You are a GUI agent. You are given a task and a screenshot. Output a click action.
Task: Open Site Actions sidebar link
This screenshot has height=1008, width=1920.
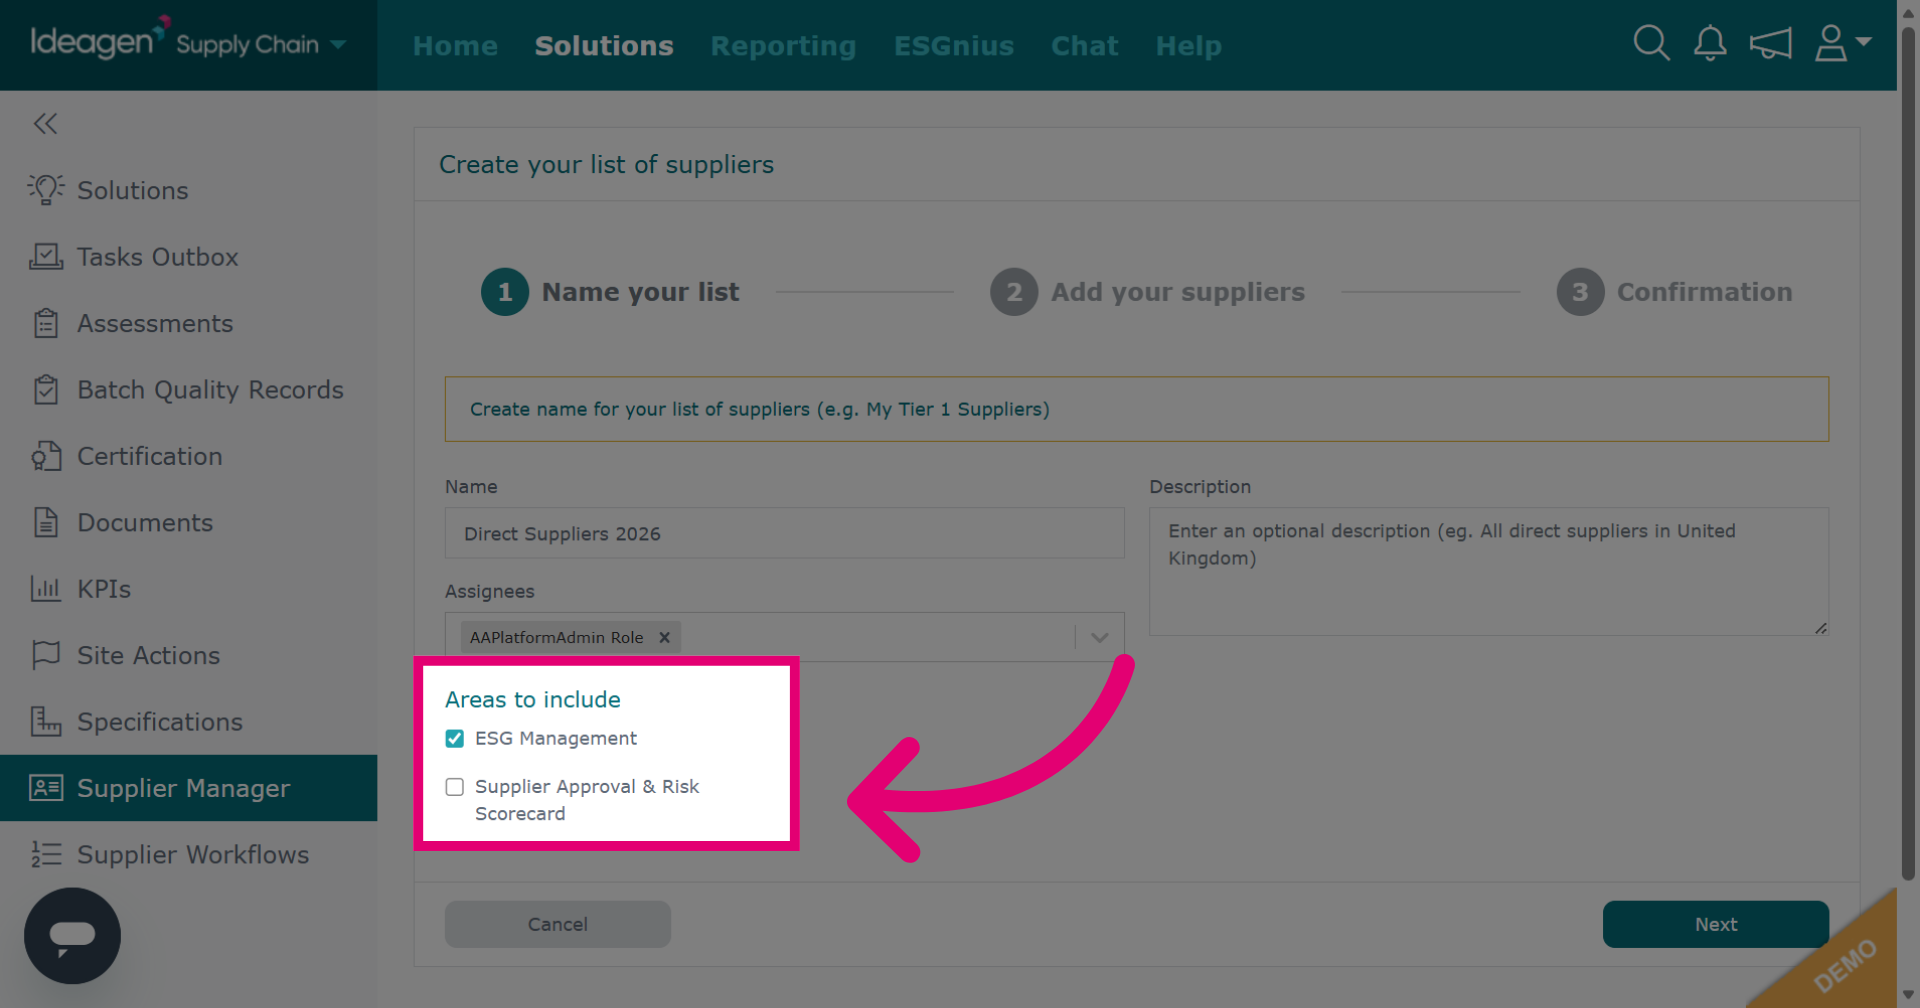pos(148,655)
